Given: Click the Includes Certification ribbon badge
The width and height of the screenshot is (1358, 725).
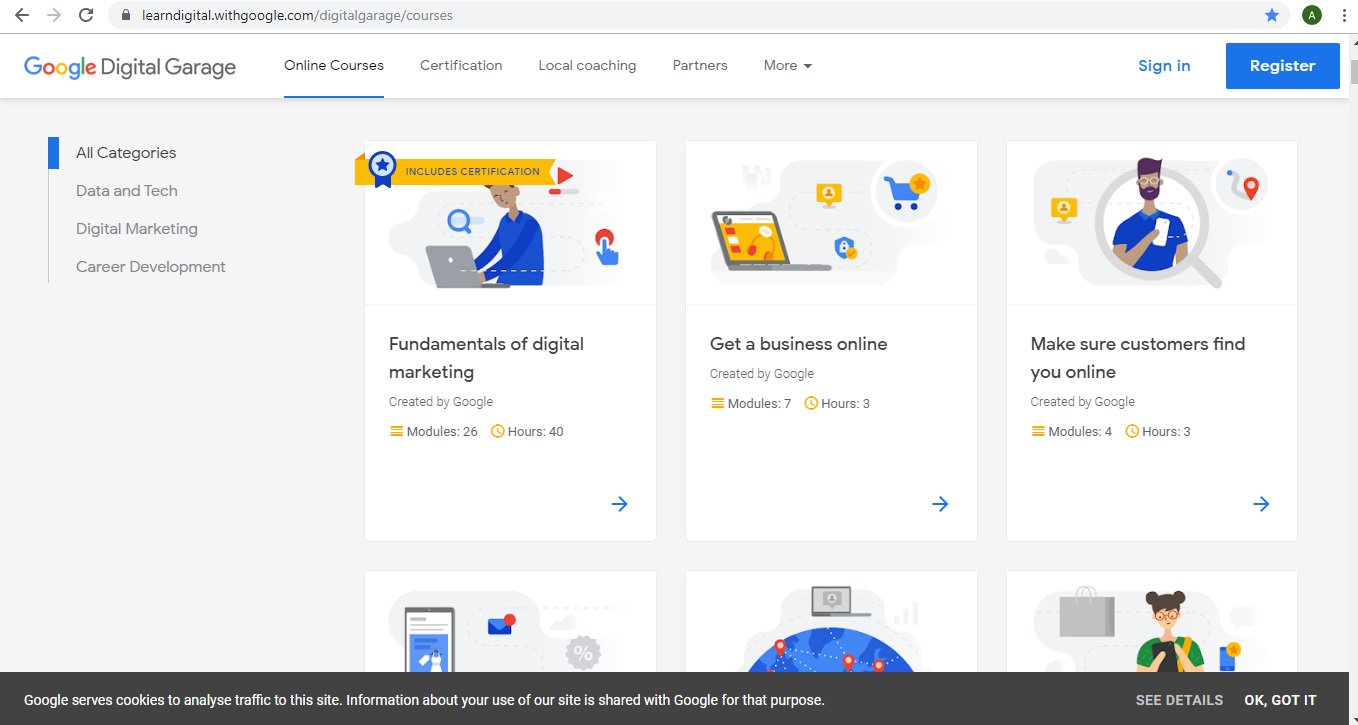Looking at the screenshot, I should click(x=455, y=171).
